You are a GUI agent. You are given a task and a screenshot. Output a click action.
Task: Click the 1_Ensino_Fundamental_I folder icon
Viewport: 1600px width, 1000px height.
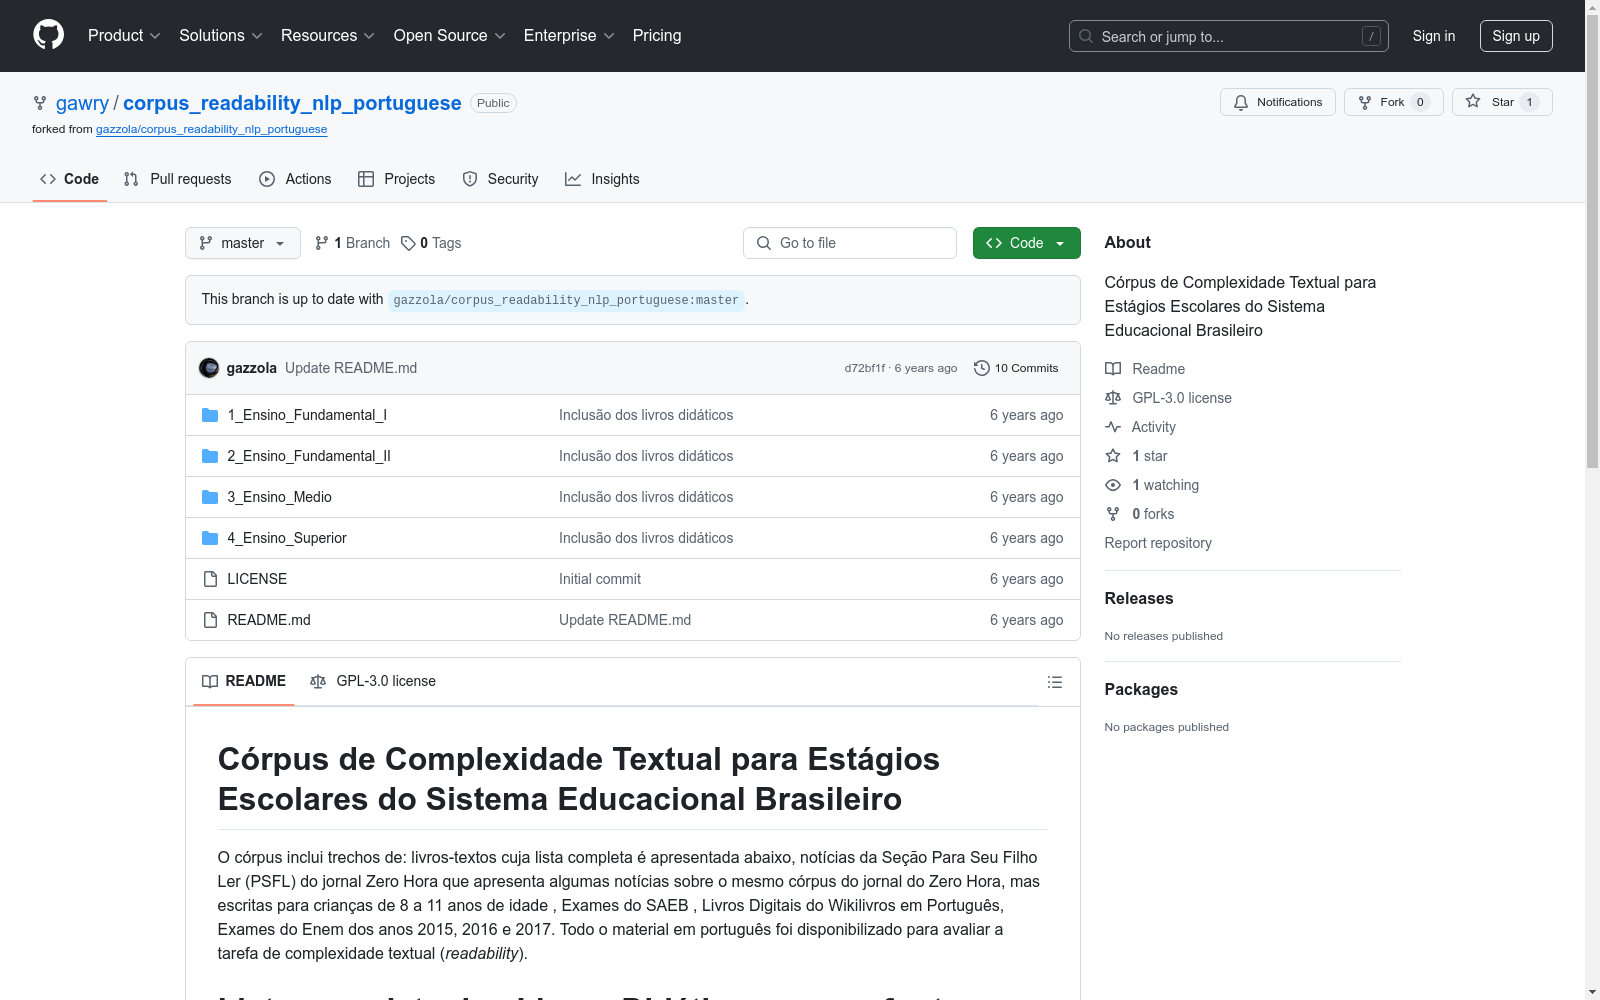210,415
